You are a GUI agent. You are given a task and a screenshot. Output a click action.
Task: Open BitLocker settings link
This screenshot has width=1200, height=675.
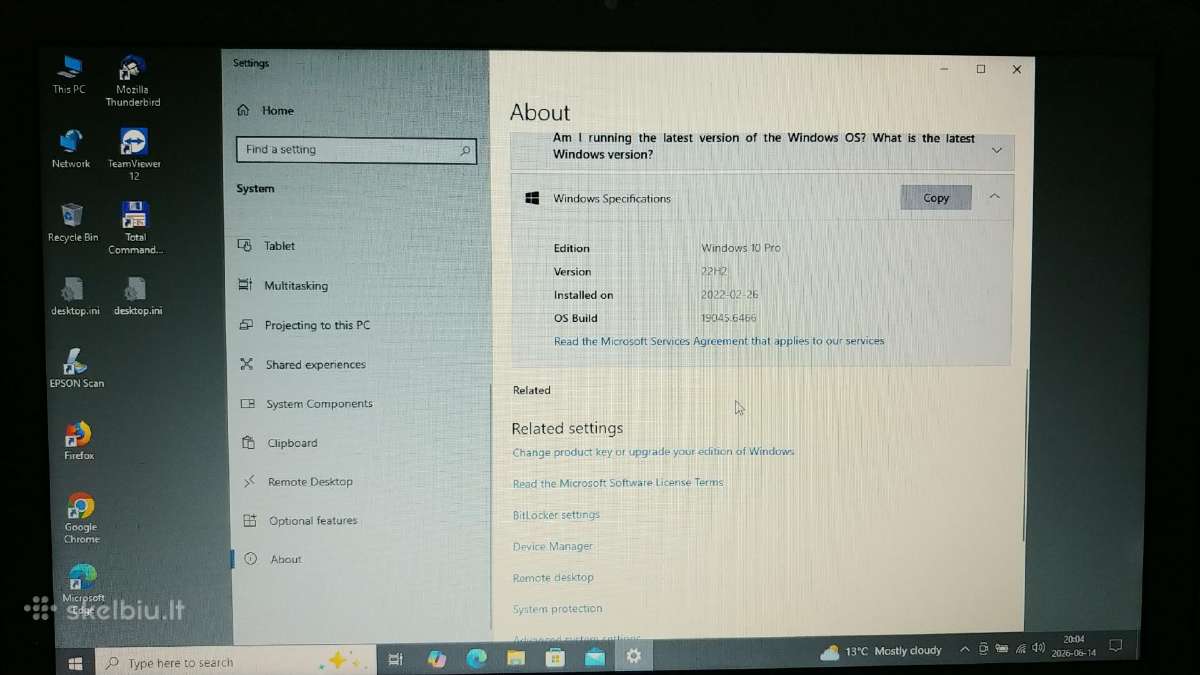coord(556,514)
